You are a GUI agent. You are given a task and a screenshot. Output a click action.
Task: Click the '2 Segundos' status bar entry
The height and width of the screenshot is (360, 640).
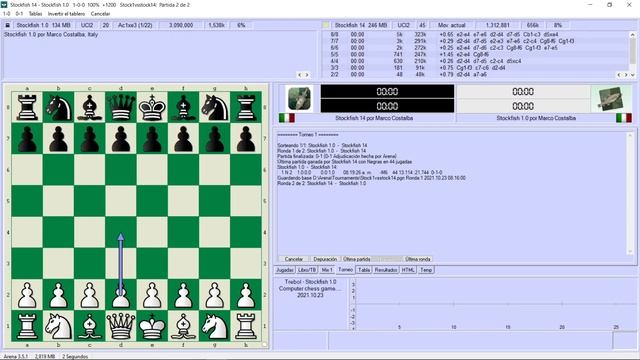click(75, 357)
